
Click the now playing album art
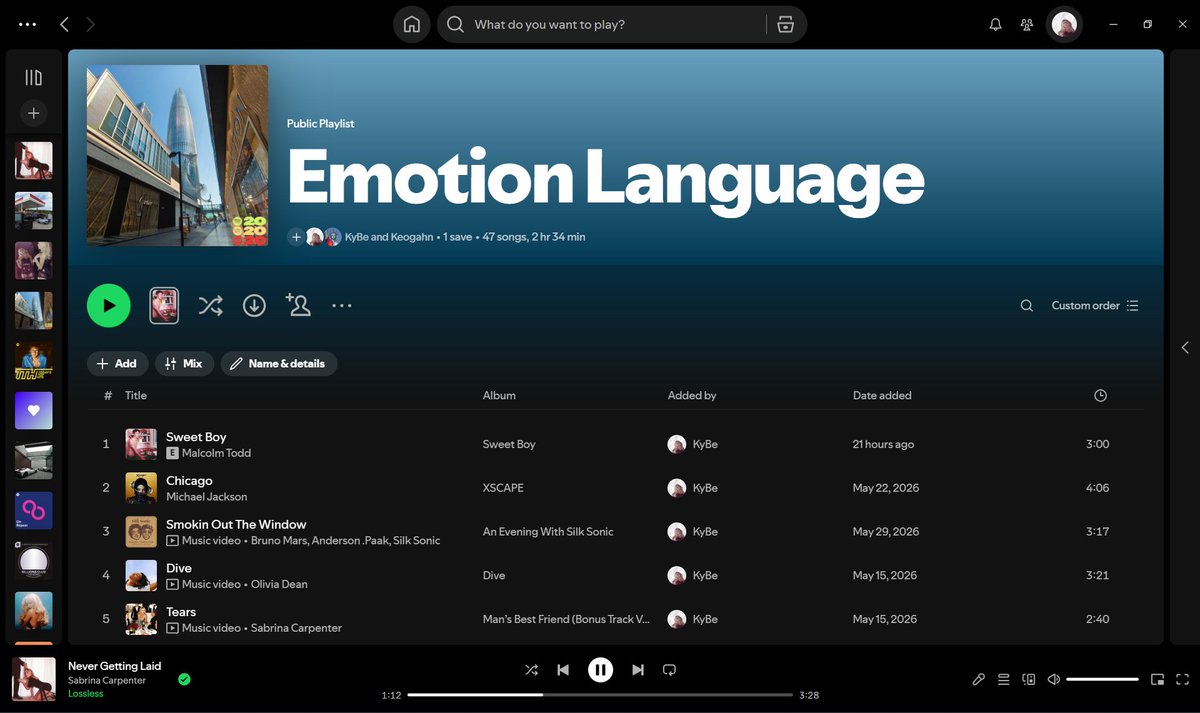pos(34,679)
